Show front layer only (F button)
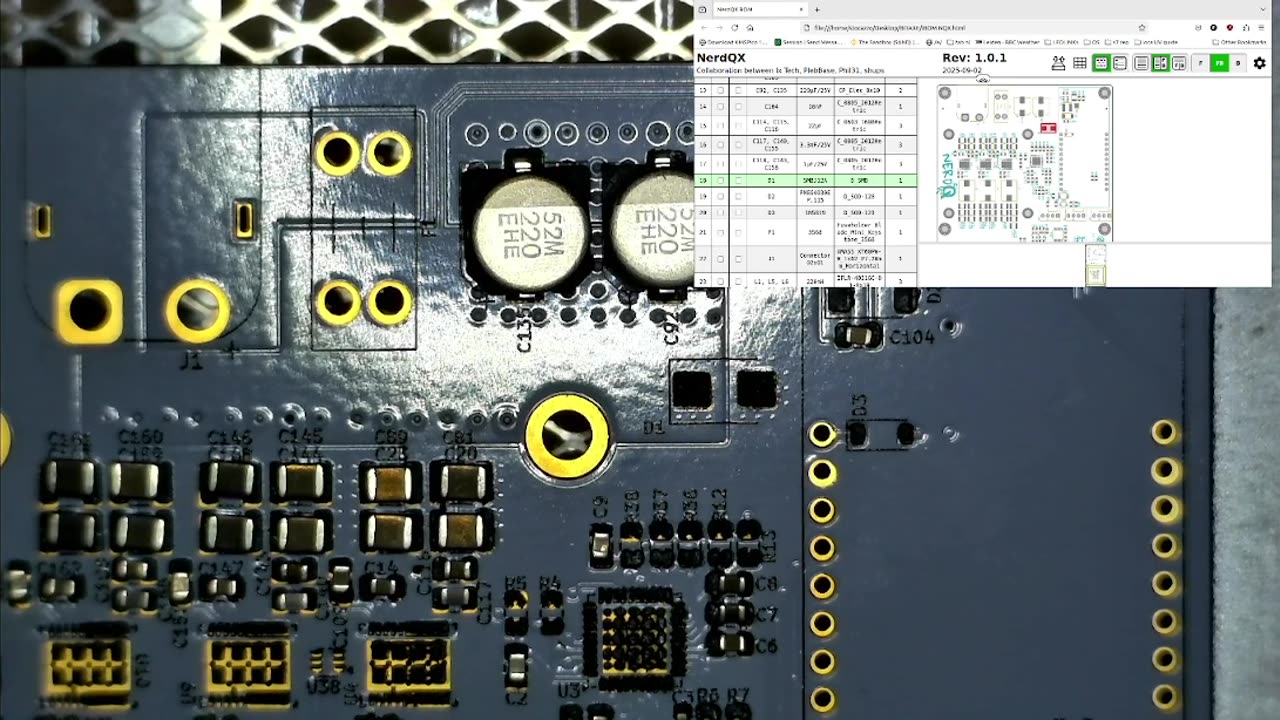Image resolution: width=1280 pixels, height=720 pixels. [x=1200, y=63]
